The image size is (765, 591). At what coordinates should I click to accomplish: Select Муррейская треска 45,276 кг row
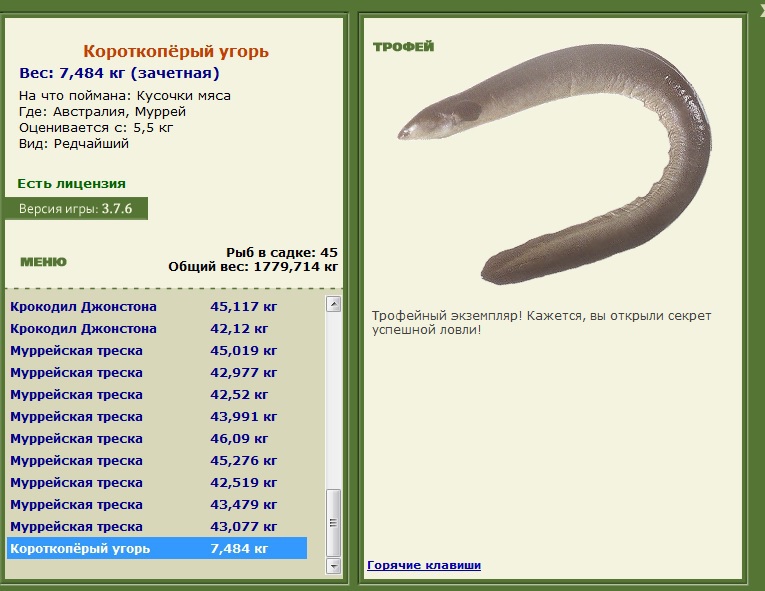(x=157, y=461)
